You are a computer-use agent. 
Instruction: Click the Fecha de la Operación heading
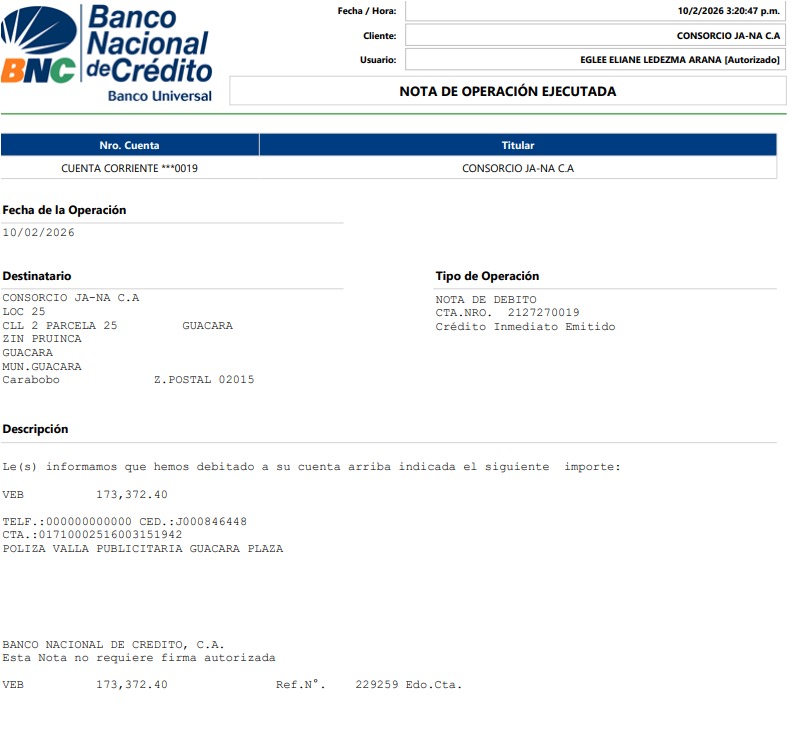[x=64, y=210]
